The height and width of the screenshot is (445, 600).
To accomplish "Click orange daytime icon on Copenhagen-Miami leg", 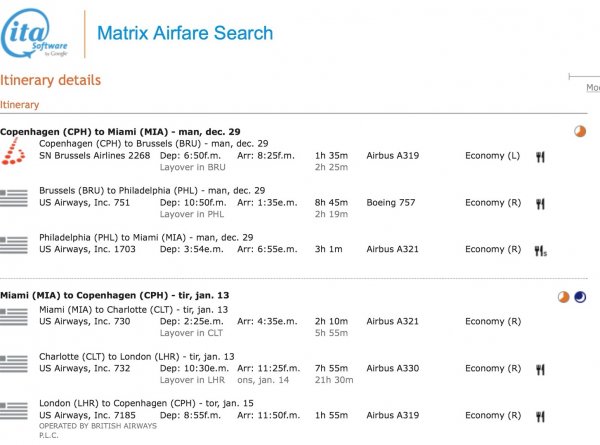I will [x=581, y=131].
